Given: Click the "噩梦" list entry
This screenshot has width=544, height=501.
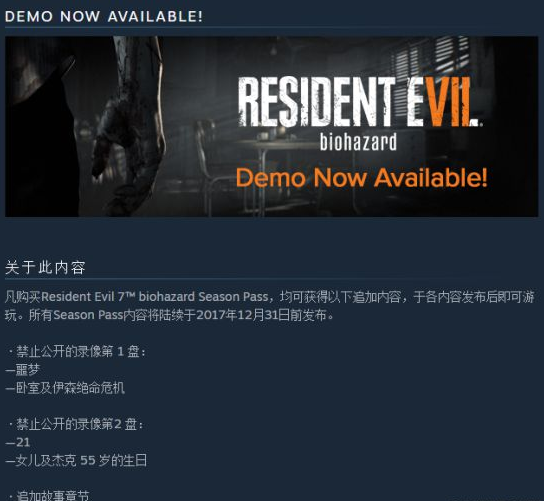Looking at the screenshot, I should (23, 370).
